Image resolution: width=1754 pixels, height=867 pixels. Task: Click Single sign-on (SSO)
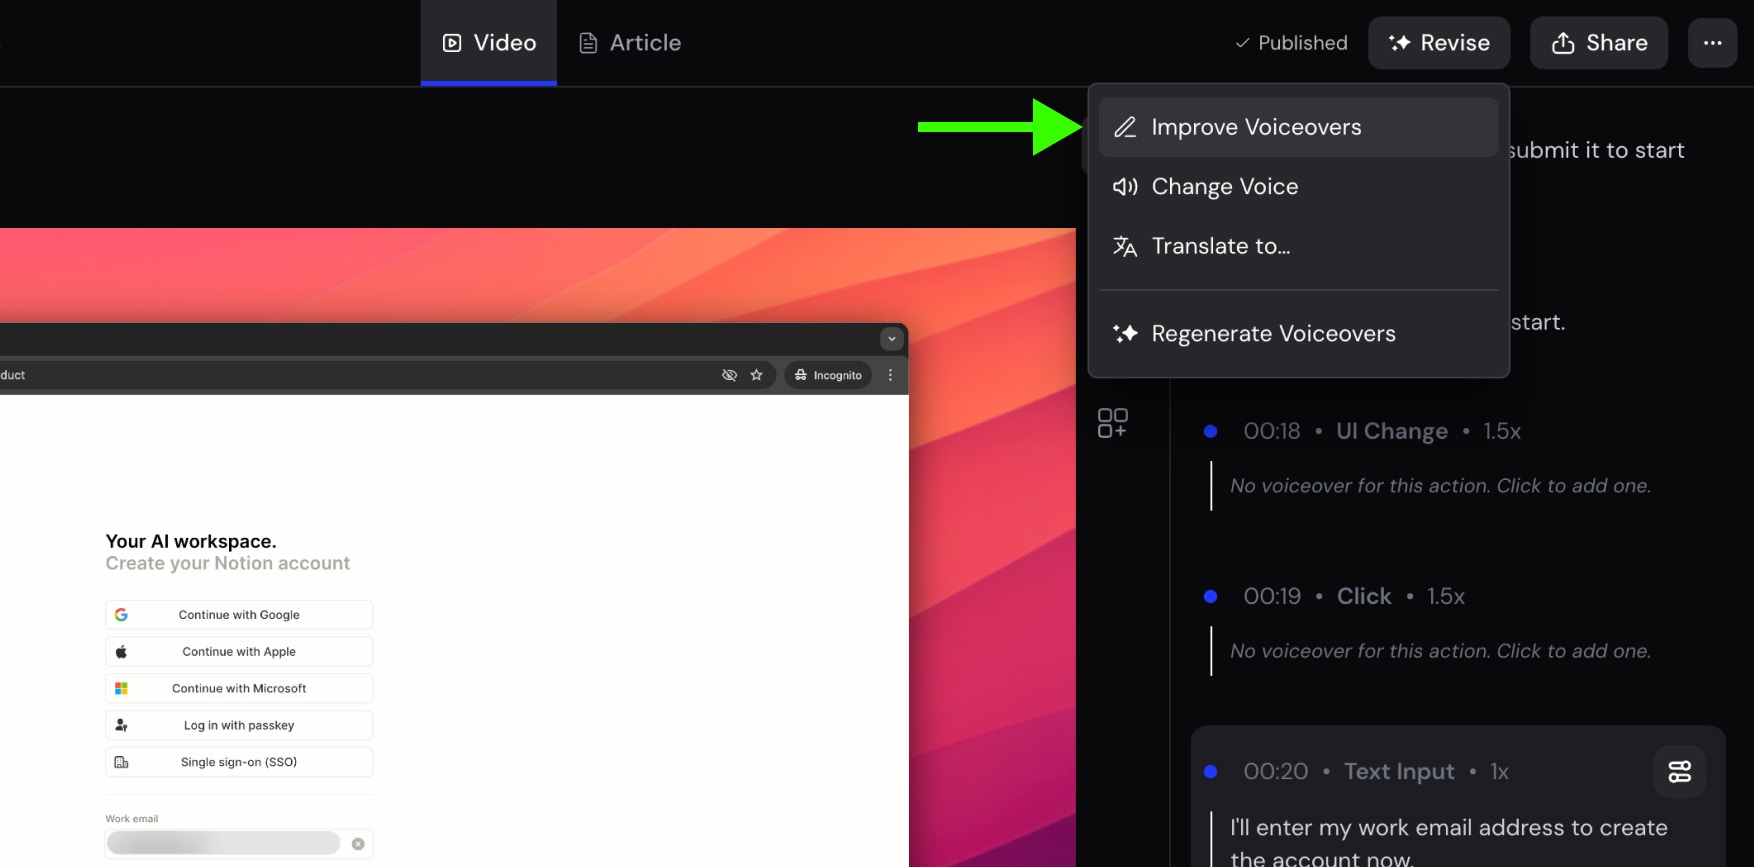coord(239,762)
